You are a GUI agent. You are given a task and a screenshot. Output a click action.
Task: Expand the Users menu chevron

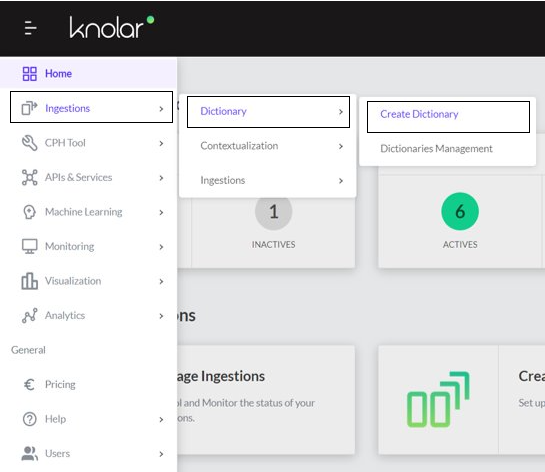click(161, 454)
